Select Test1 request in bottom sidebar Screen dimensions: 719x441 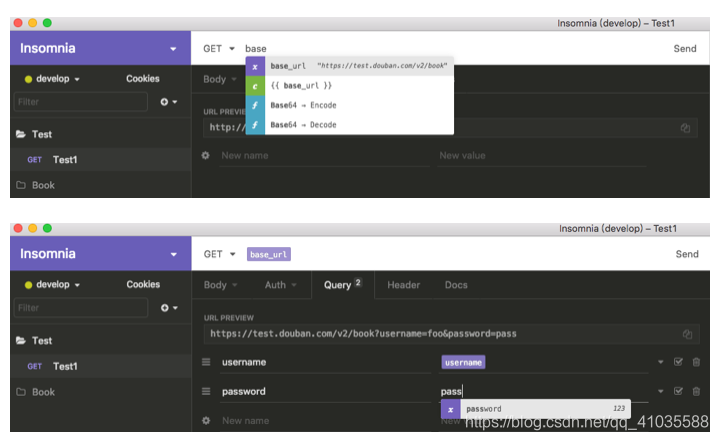tap(100, 366)
